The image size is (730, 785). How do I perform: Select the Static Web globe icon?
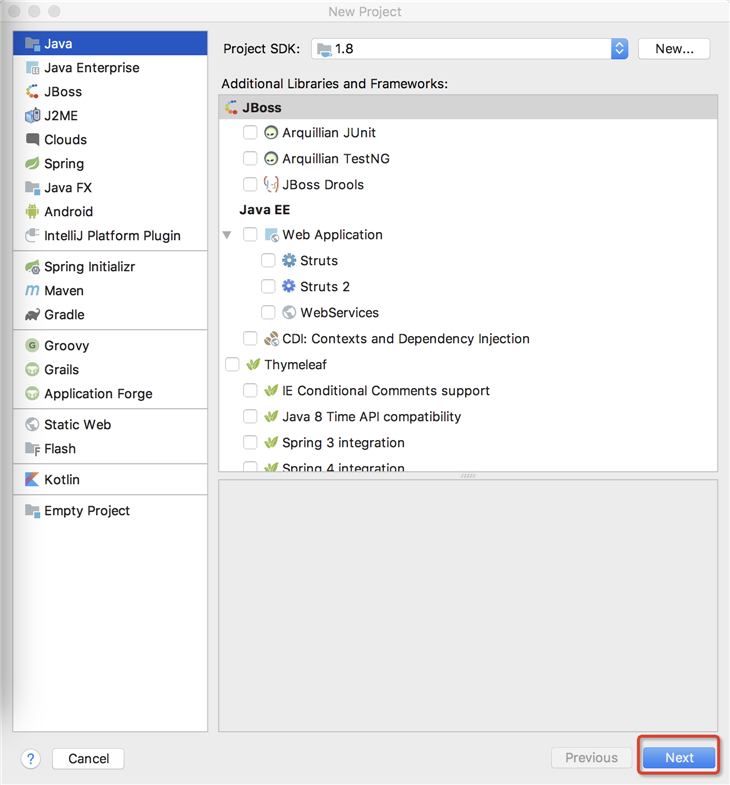pyautogui.click(x=33, y=425)
